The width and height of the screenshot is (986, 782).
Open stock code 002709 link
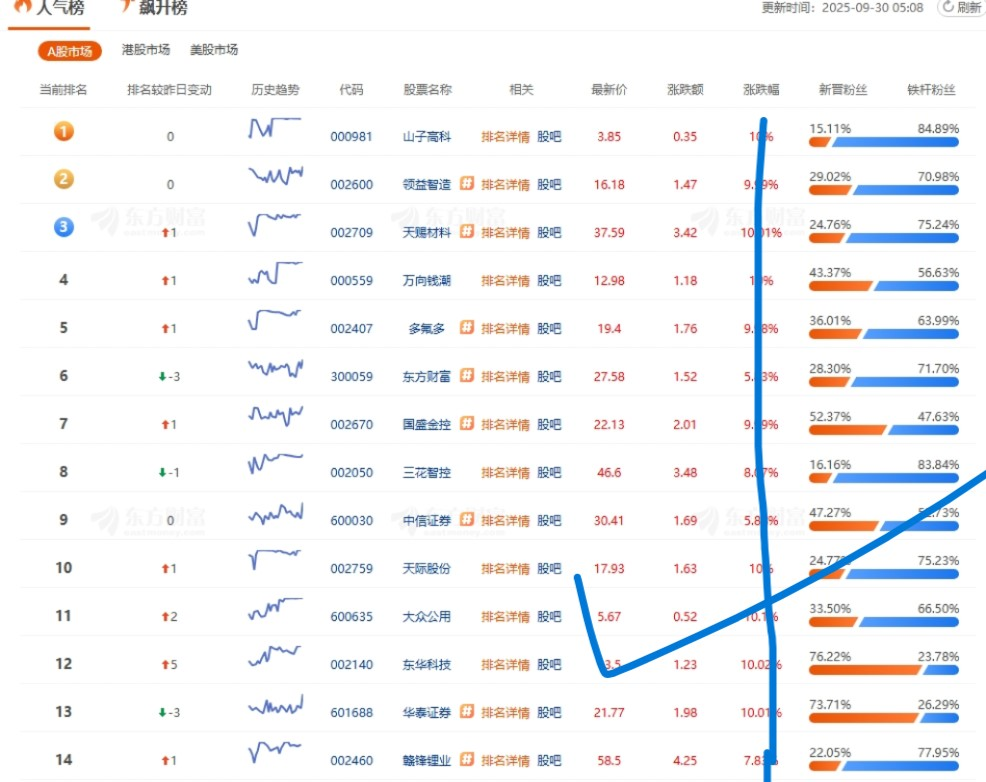point(351,233)
